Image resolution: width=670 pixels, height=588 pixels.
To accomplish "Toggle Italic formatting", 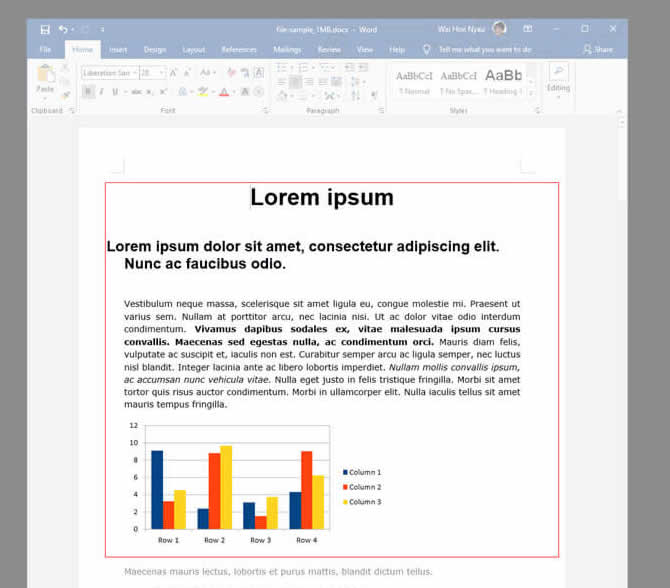I will (102, 91).
